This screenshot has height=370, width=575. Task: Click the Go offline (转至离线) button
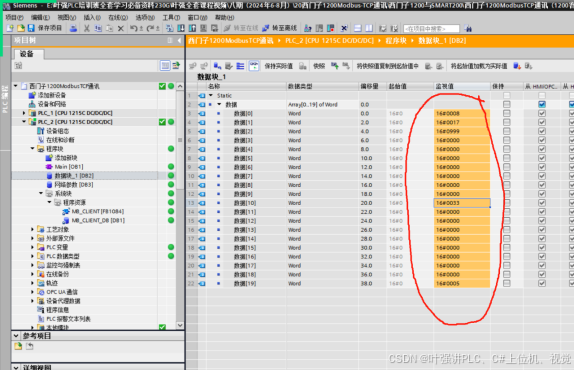(x=279, y=28)
